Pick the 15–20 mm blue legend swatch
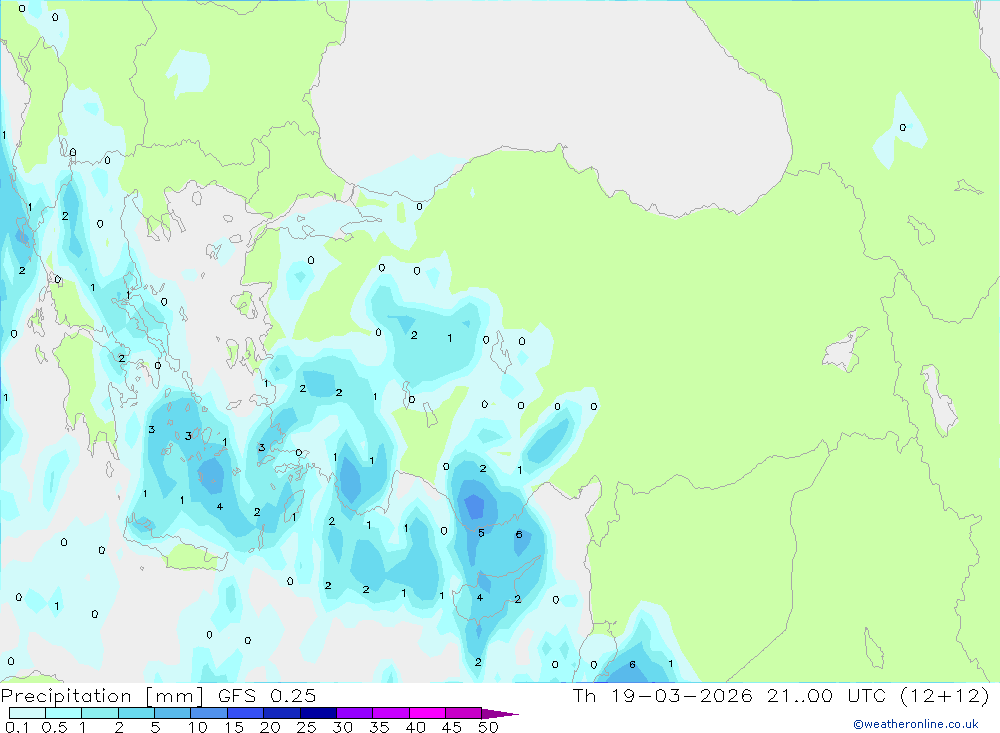 [246, 713]
